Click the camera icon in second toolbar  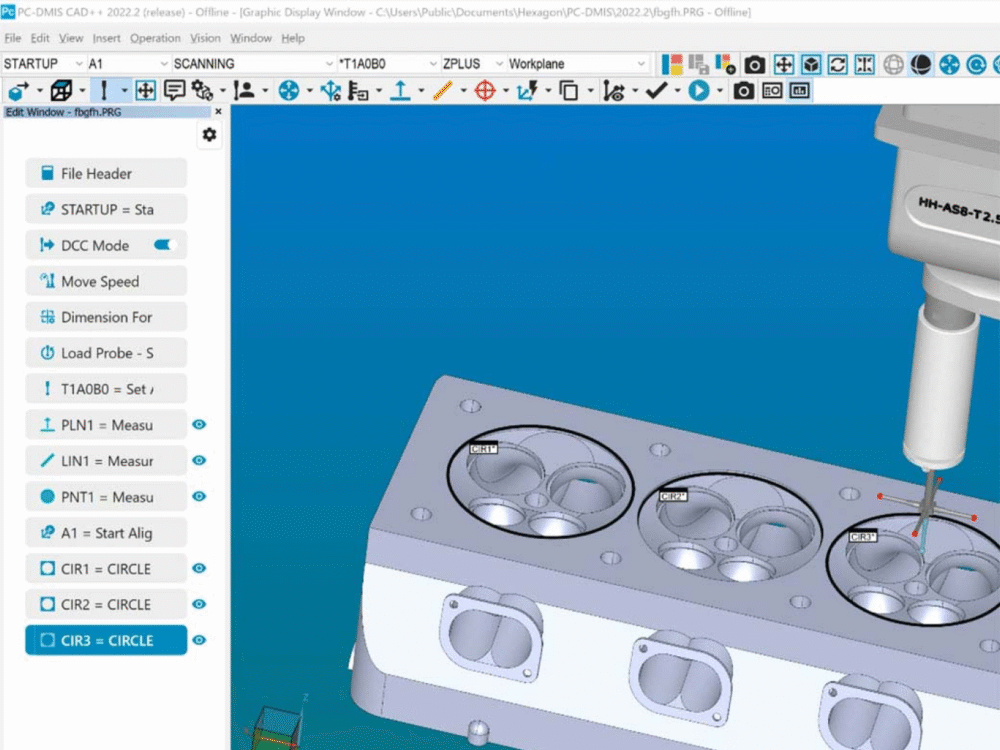[x=743, y=91]
